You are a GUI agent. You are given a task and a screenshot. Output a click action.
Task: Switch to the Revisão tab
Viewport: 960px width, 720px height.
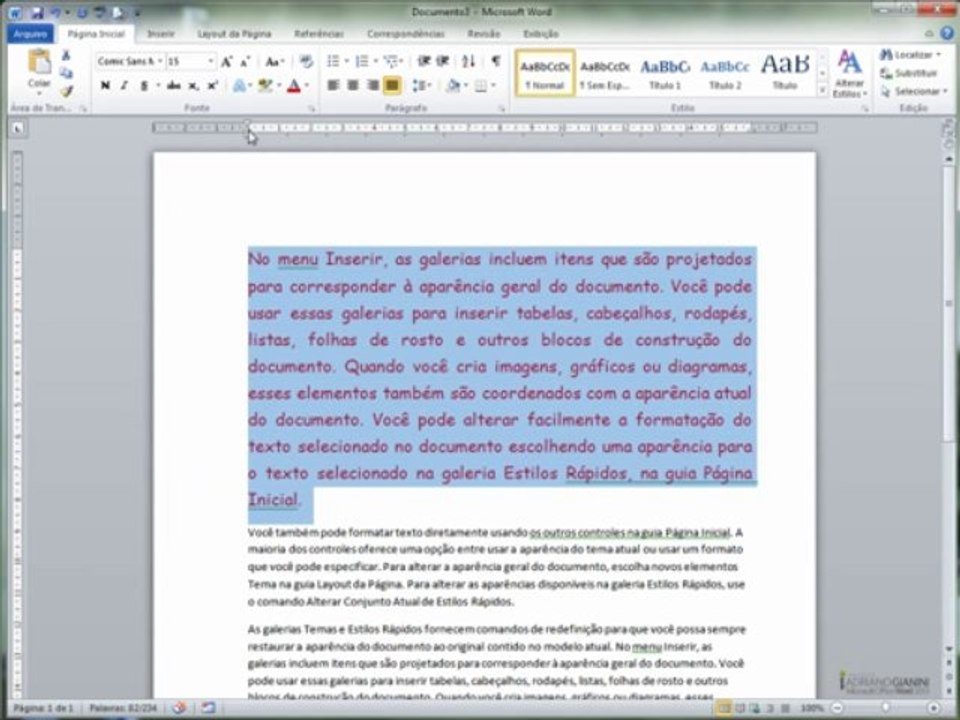(x=483, y=34)
